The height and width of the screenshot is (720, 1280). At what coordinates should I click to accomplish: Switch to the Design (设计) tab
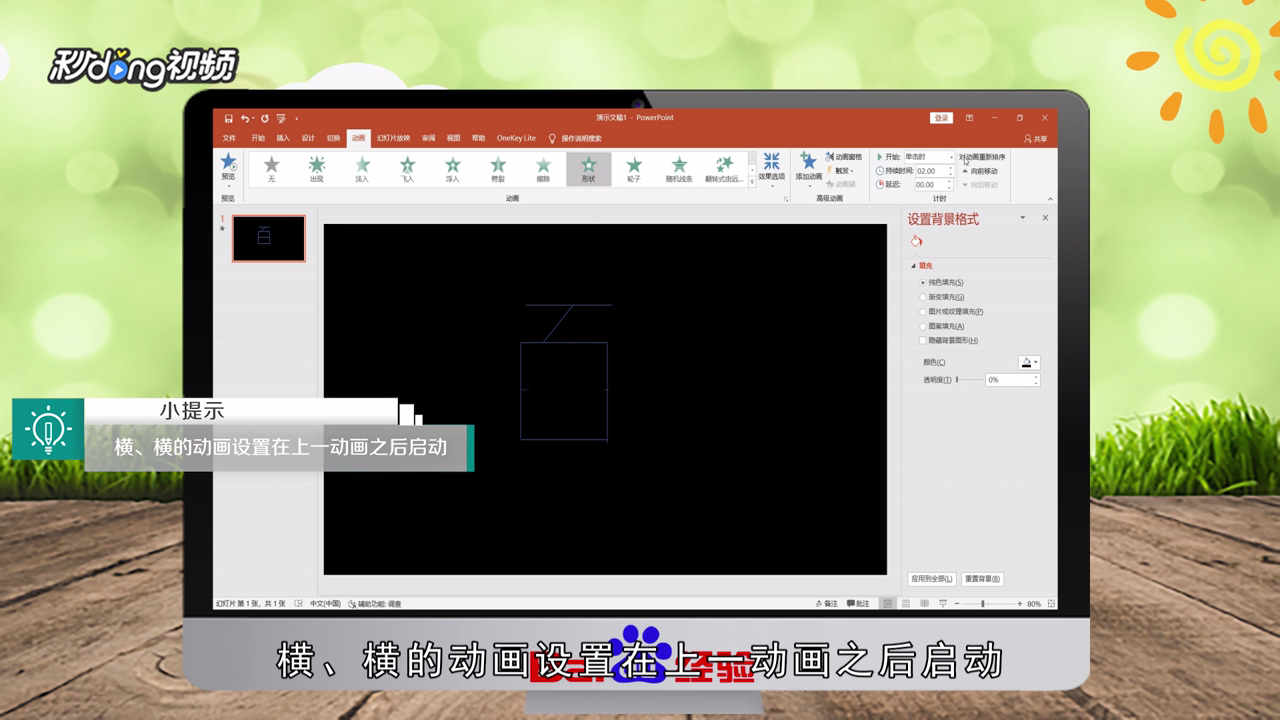(x=308, y=138)
